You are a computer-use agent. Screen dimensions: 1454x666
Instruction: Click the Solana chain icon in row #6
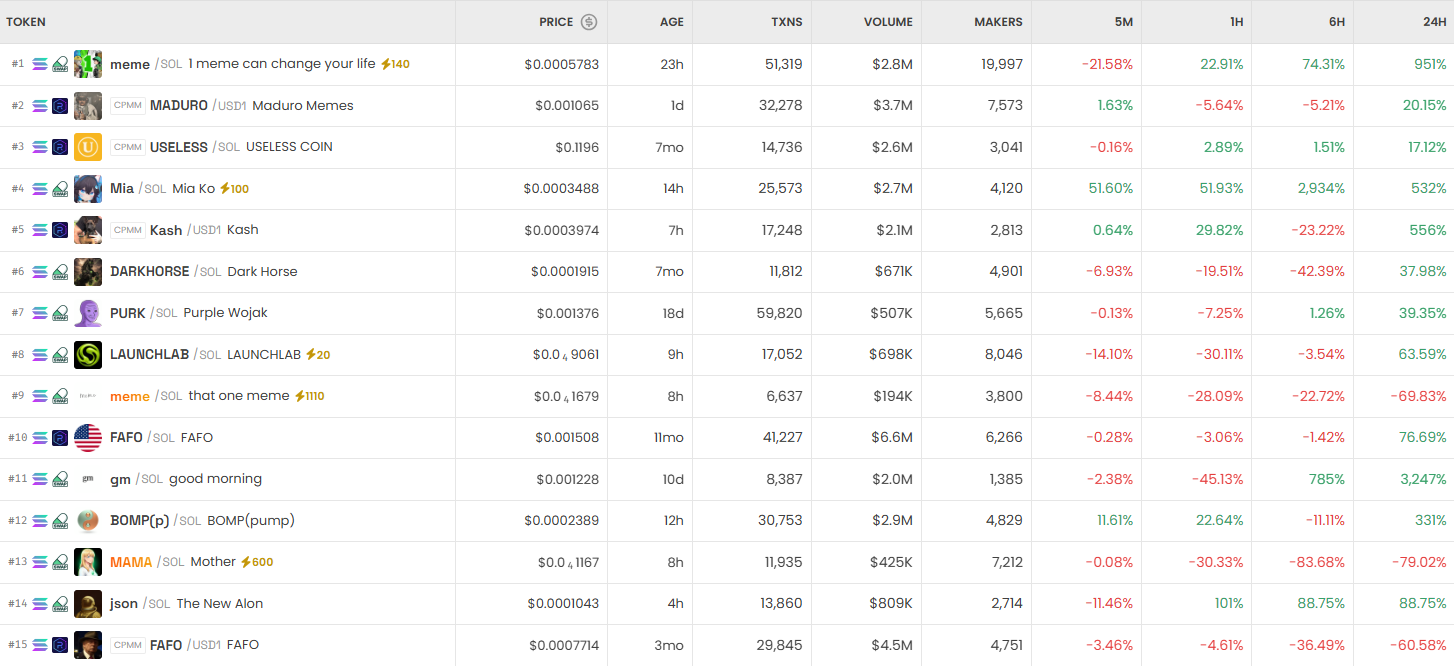pyautogui.click(x=40, y=272)
